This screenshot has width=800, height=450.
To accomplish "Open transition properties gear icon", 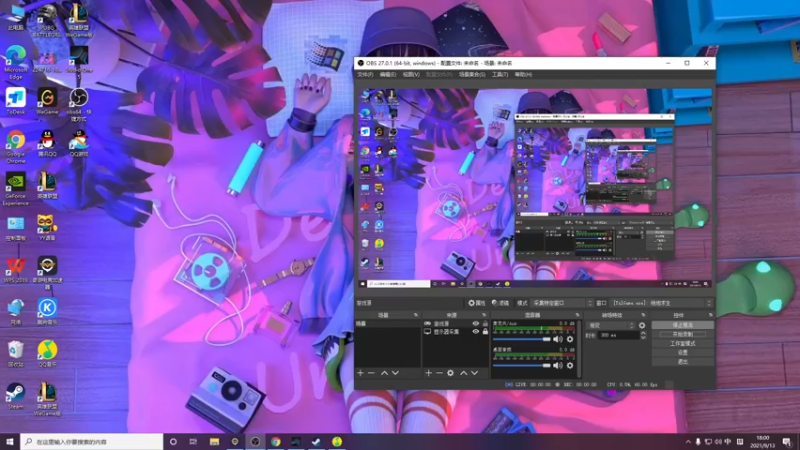I will [x=642, y=326].
